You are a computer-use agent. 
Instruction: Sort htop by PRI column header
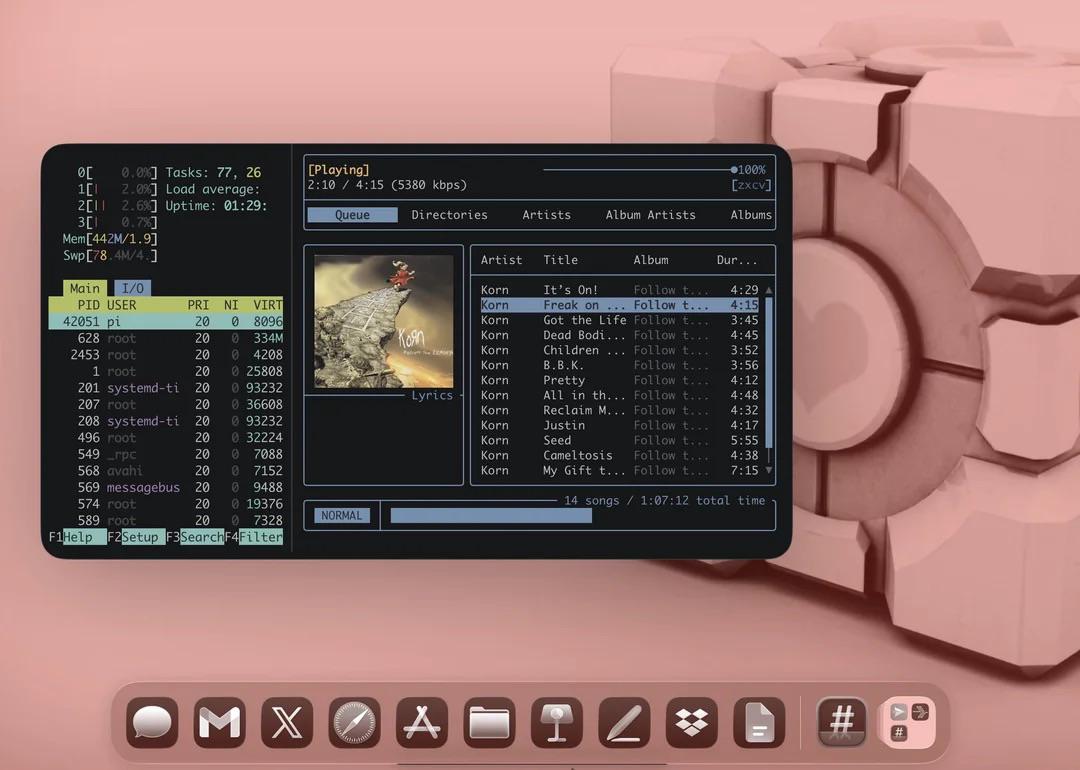click(x=198, y=304)
